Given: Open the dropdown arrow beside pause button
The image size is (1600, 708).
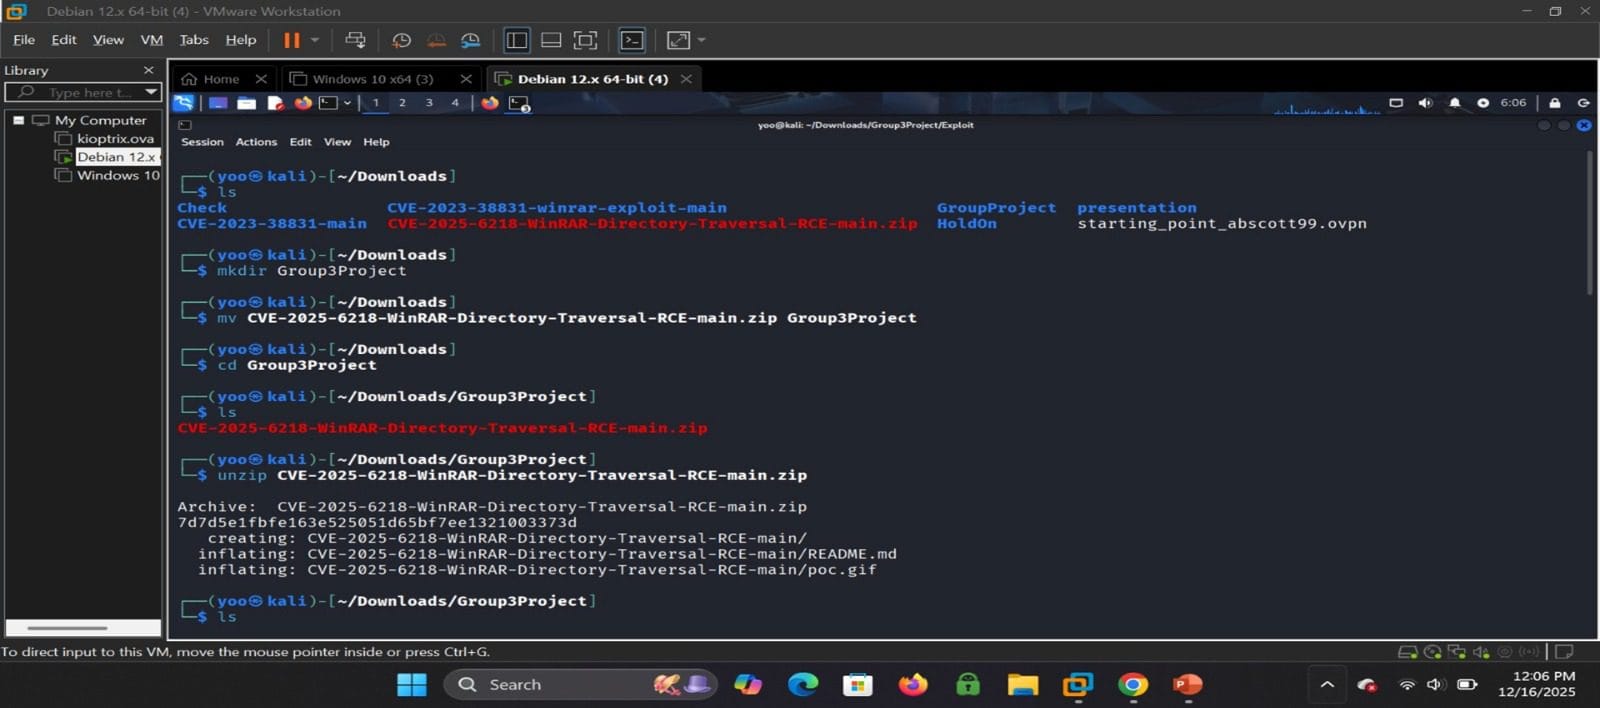Looking at the screenshot, I should click(314, 40).
